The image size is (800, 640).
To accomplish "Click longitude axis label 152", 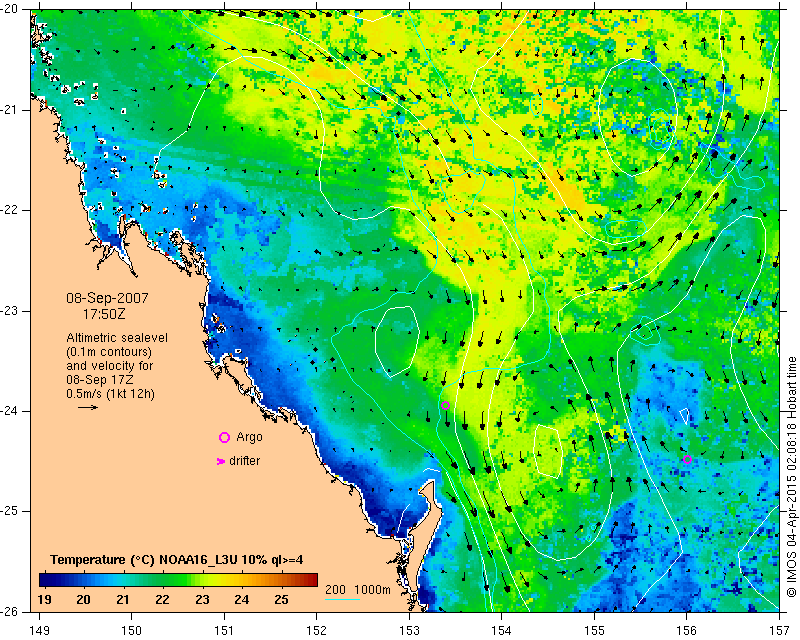I will pyautogui.click(x=316, y=631).
